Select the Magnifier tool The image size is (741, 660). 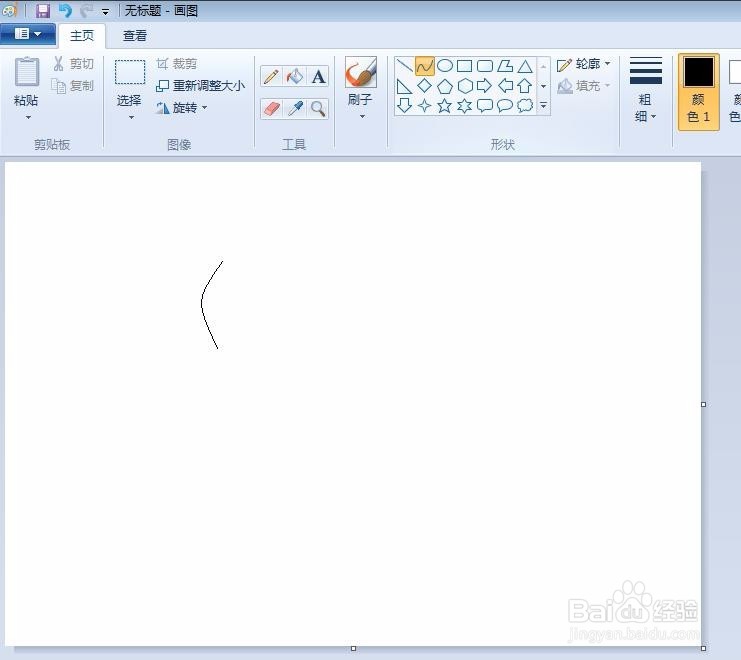(319, 109)
